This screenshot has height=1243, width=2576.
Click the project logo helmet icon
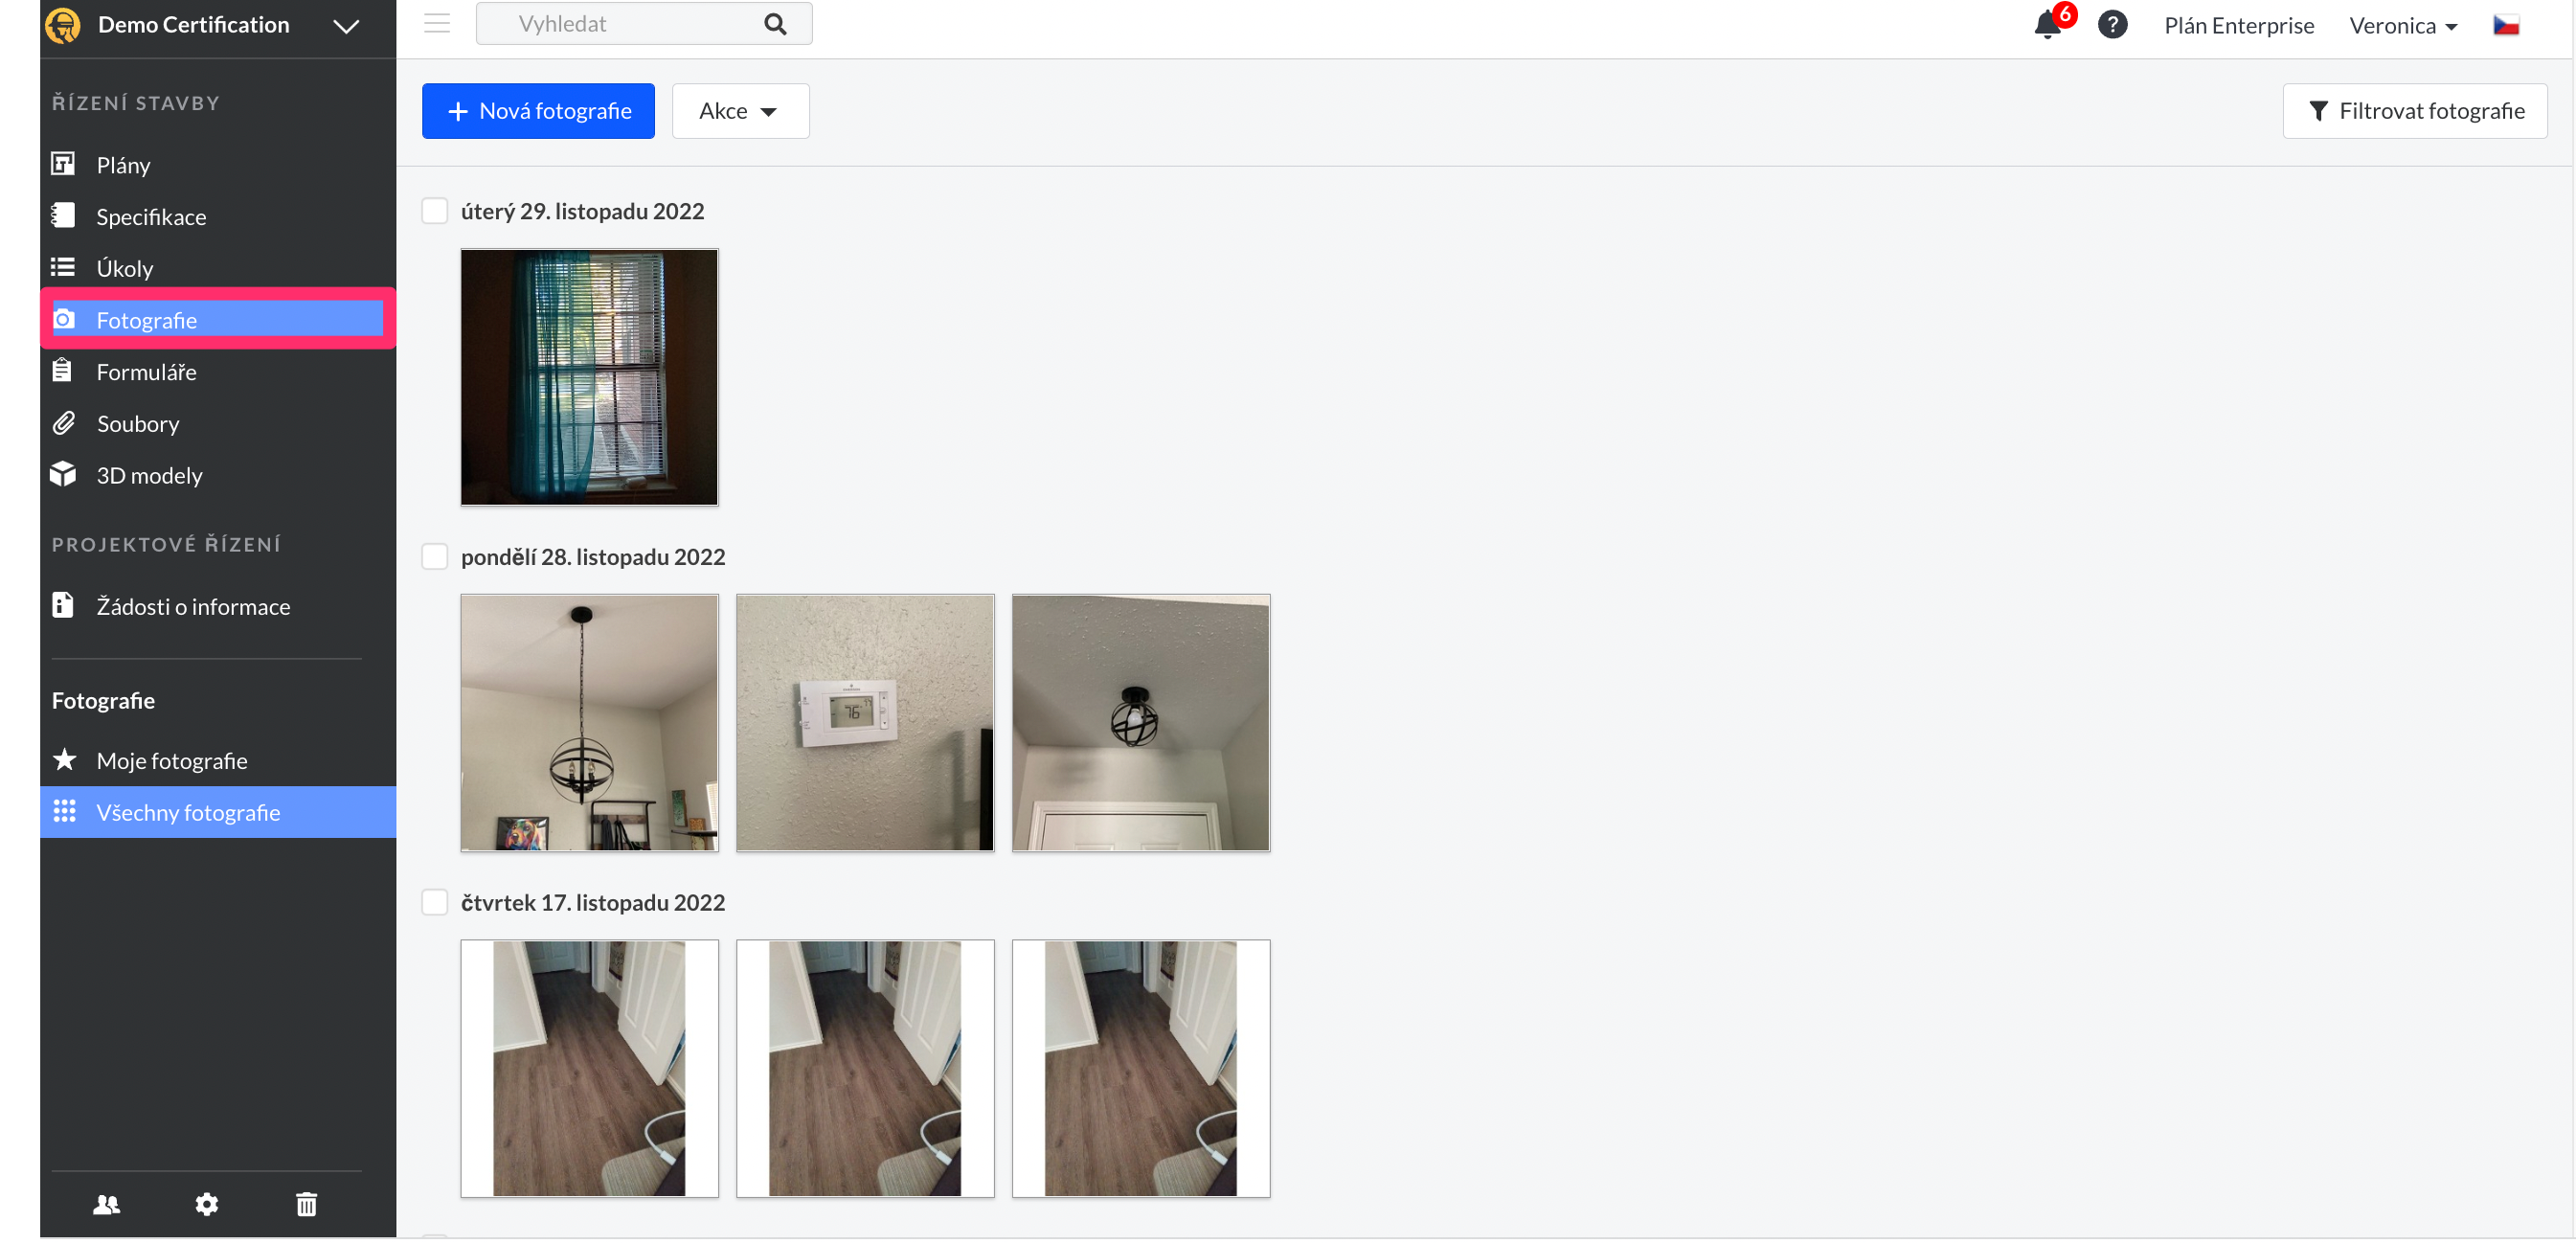(63, 25)
